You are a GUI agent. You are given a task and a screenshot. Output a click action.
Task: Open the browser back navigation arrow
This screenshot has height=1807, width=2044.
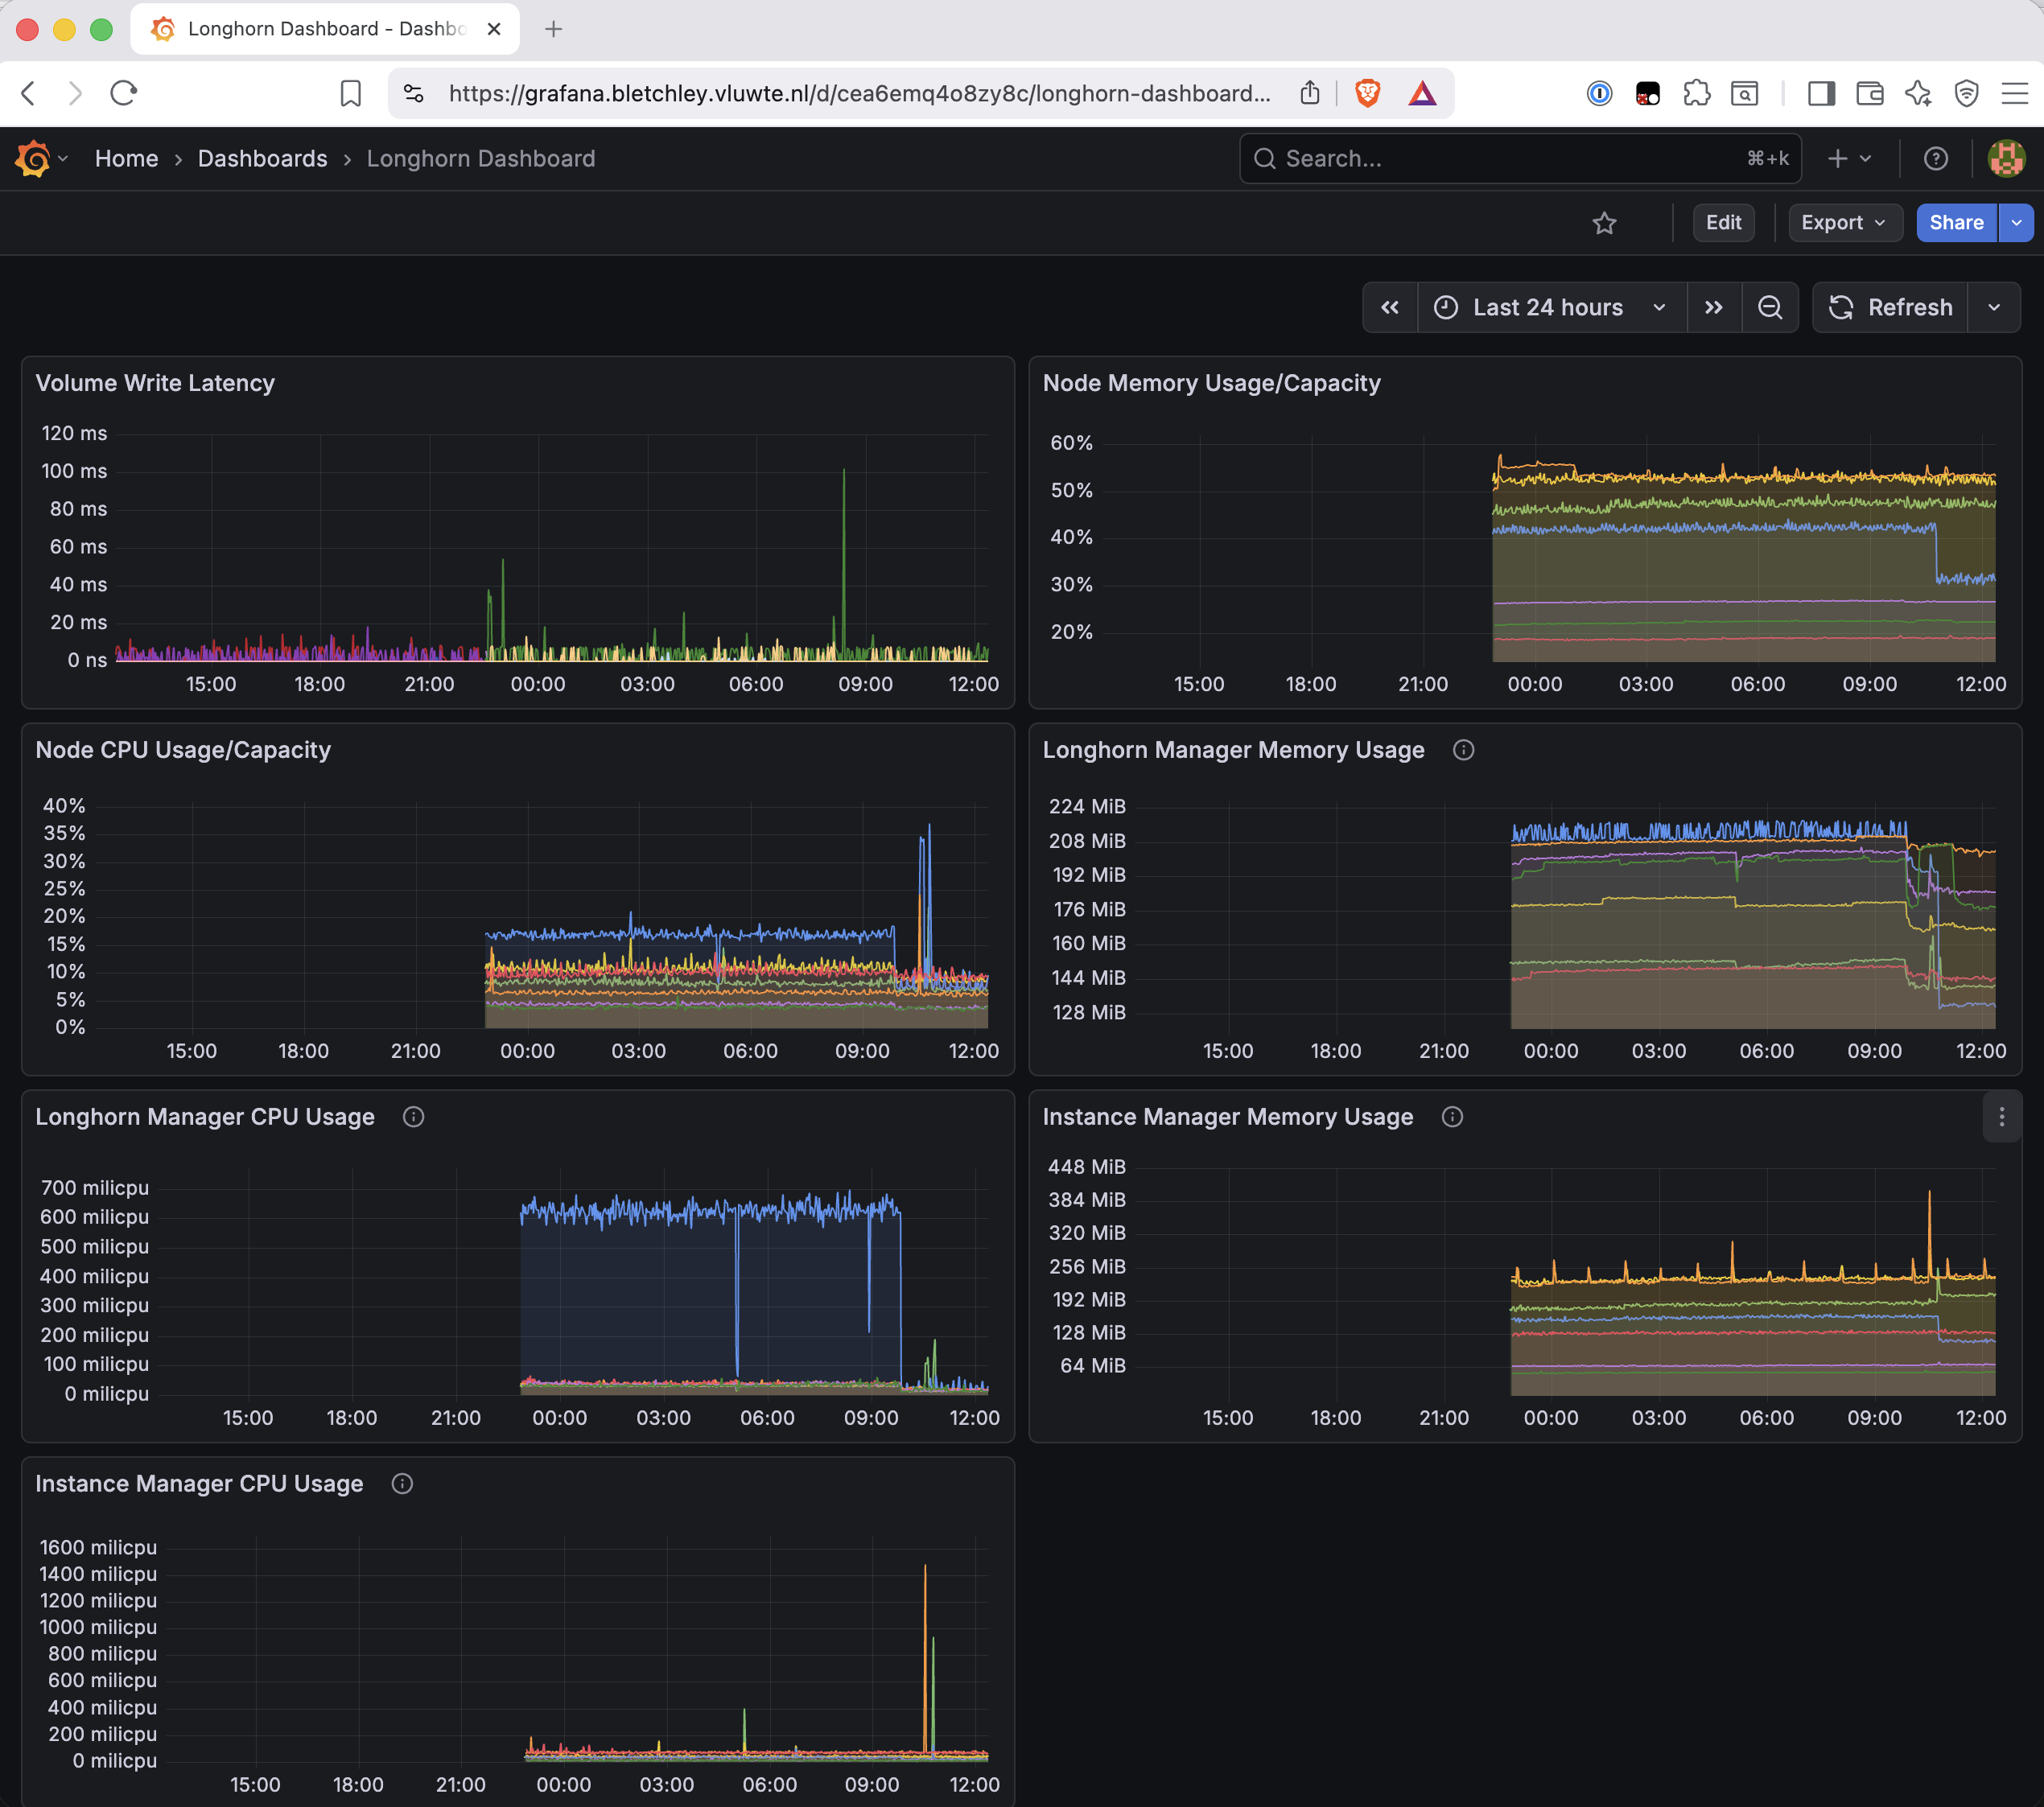(28, 93)
